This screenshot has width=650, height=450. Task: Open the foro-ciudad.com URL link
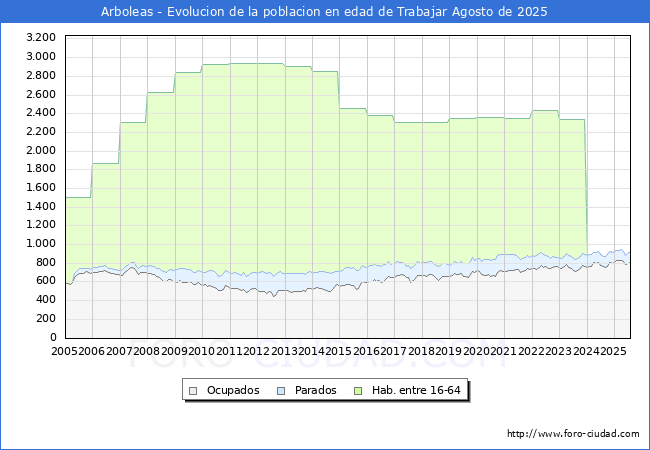click(x=573, y=434)
